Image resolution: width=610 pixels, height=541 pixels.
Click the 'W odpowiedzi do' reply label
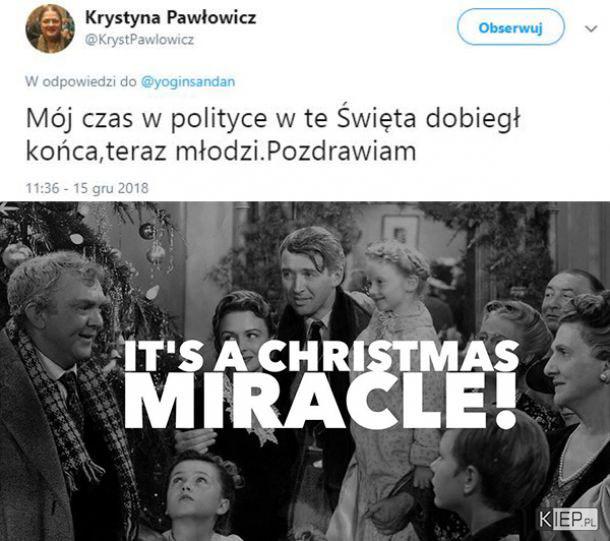pos(81,82)
